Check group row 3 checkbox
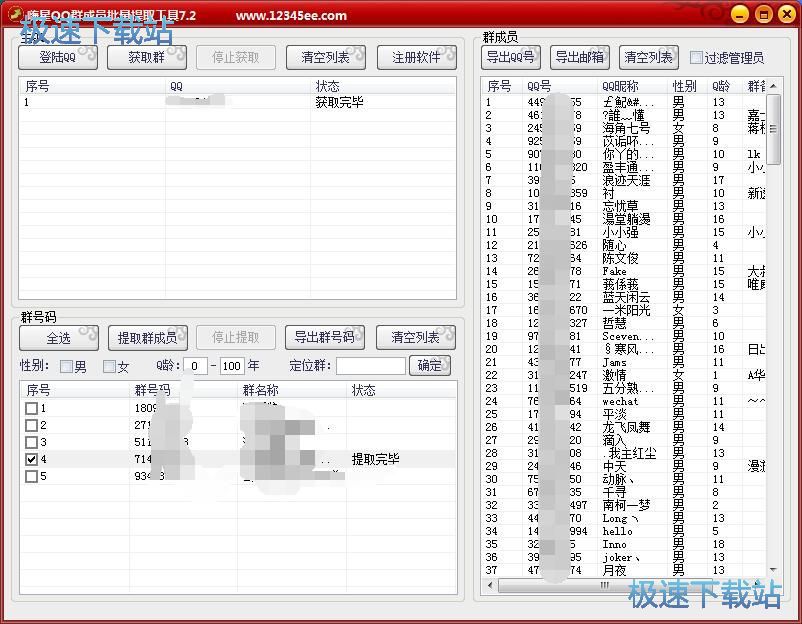 coord(31,442)
